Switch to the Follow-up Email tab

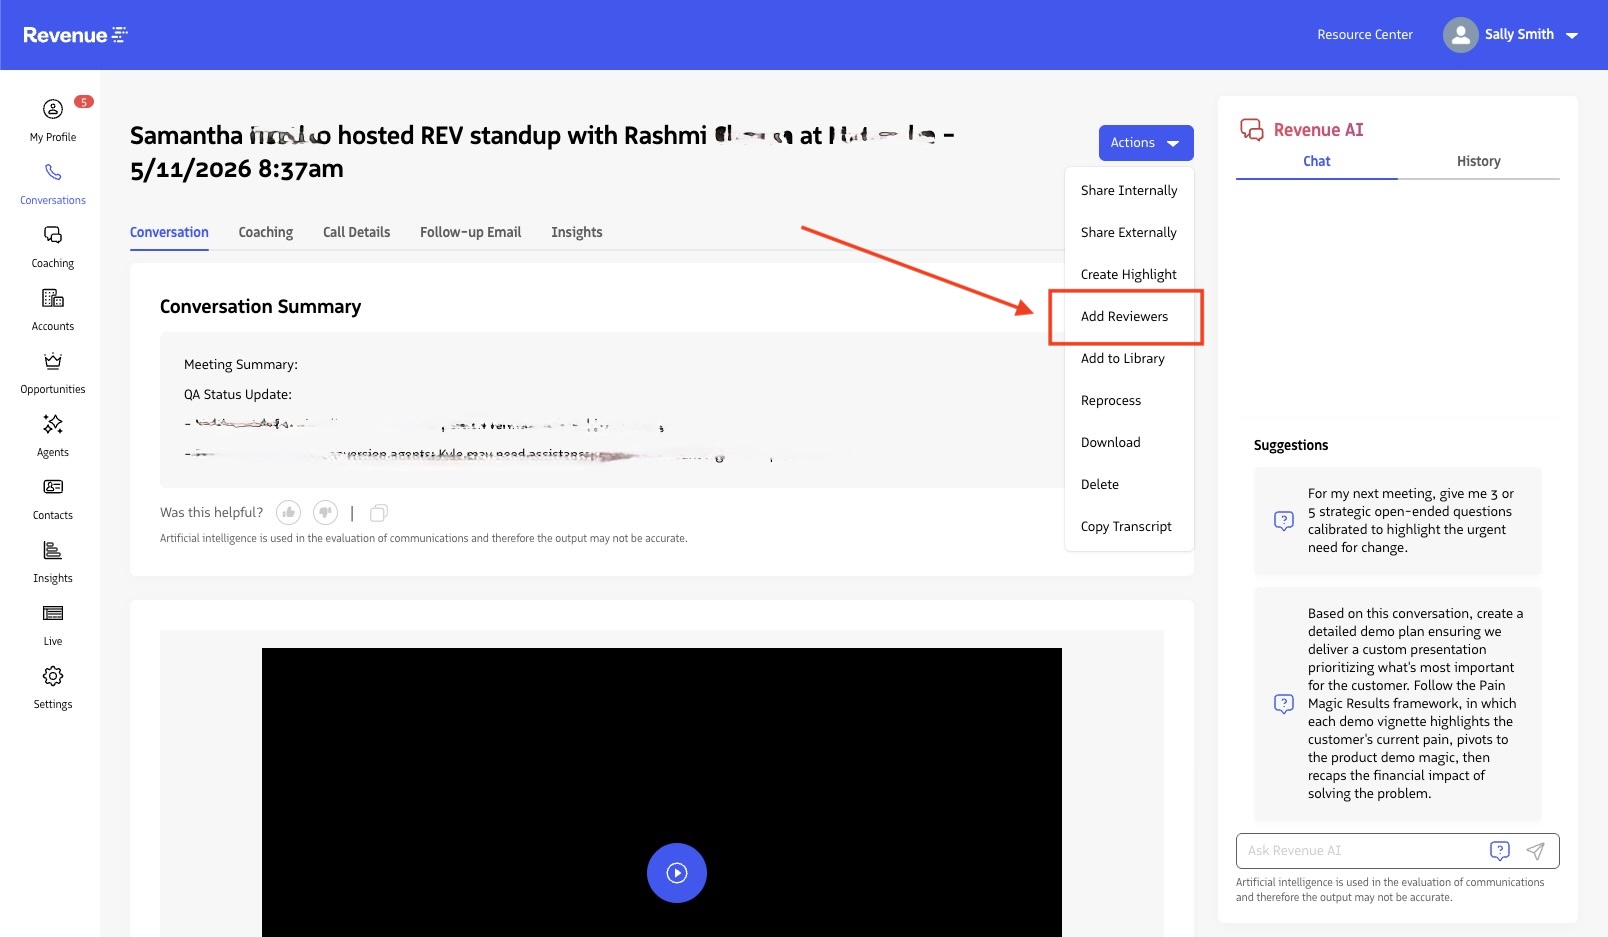470,232
